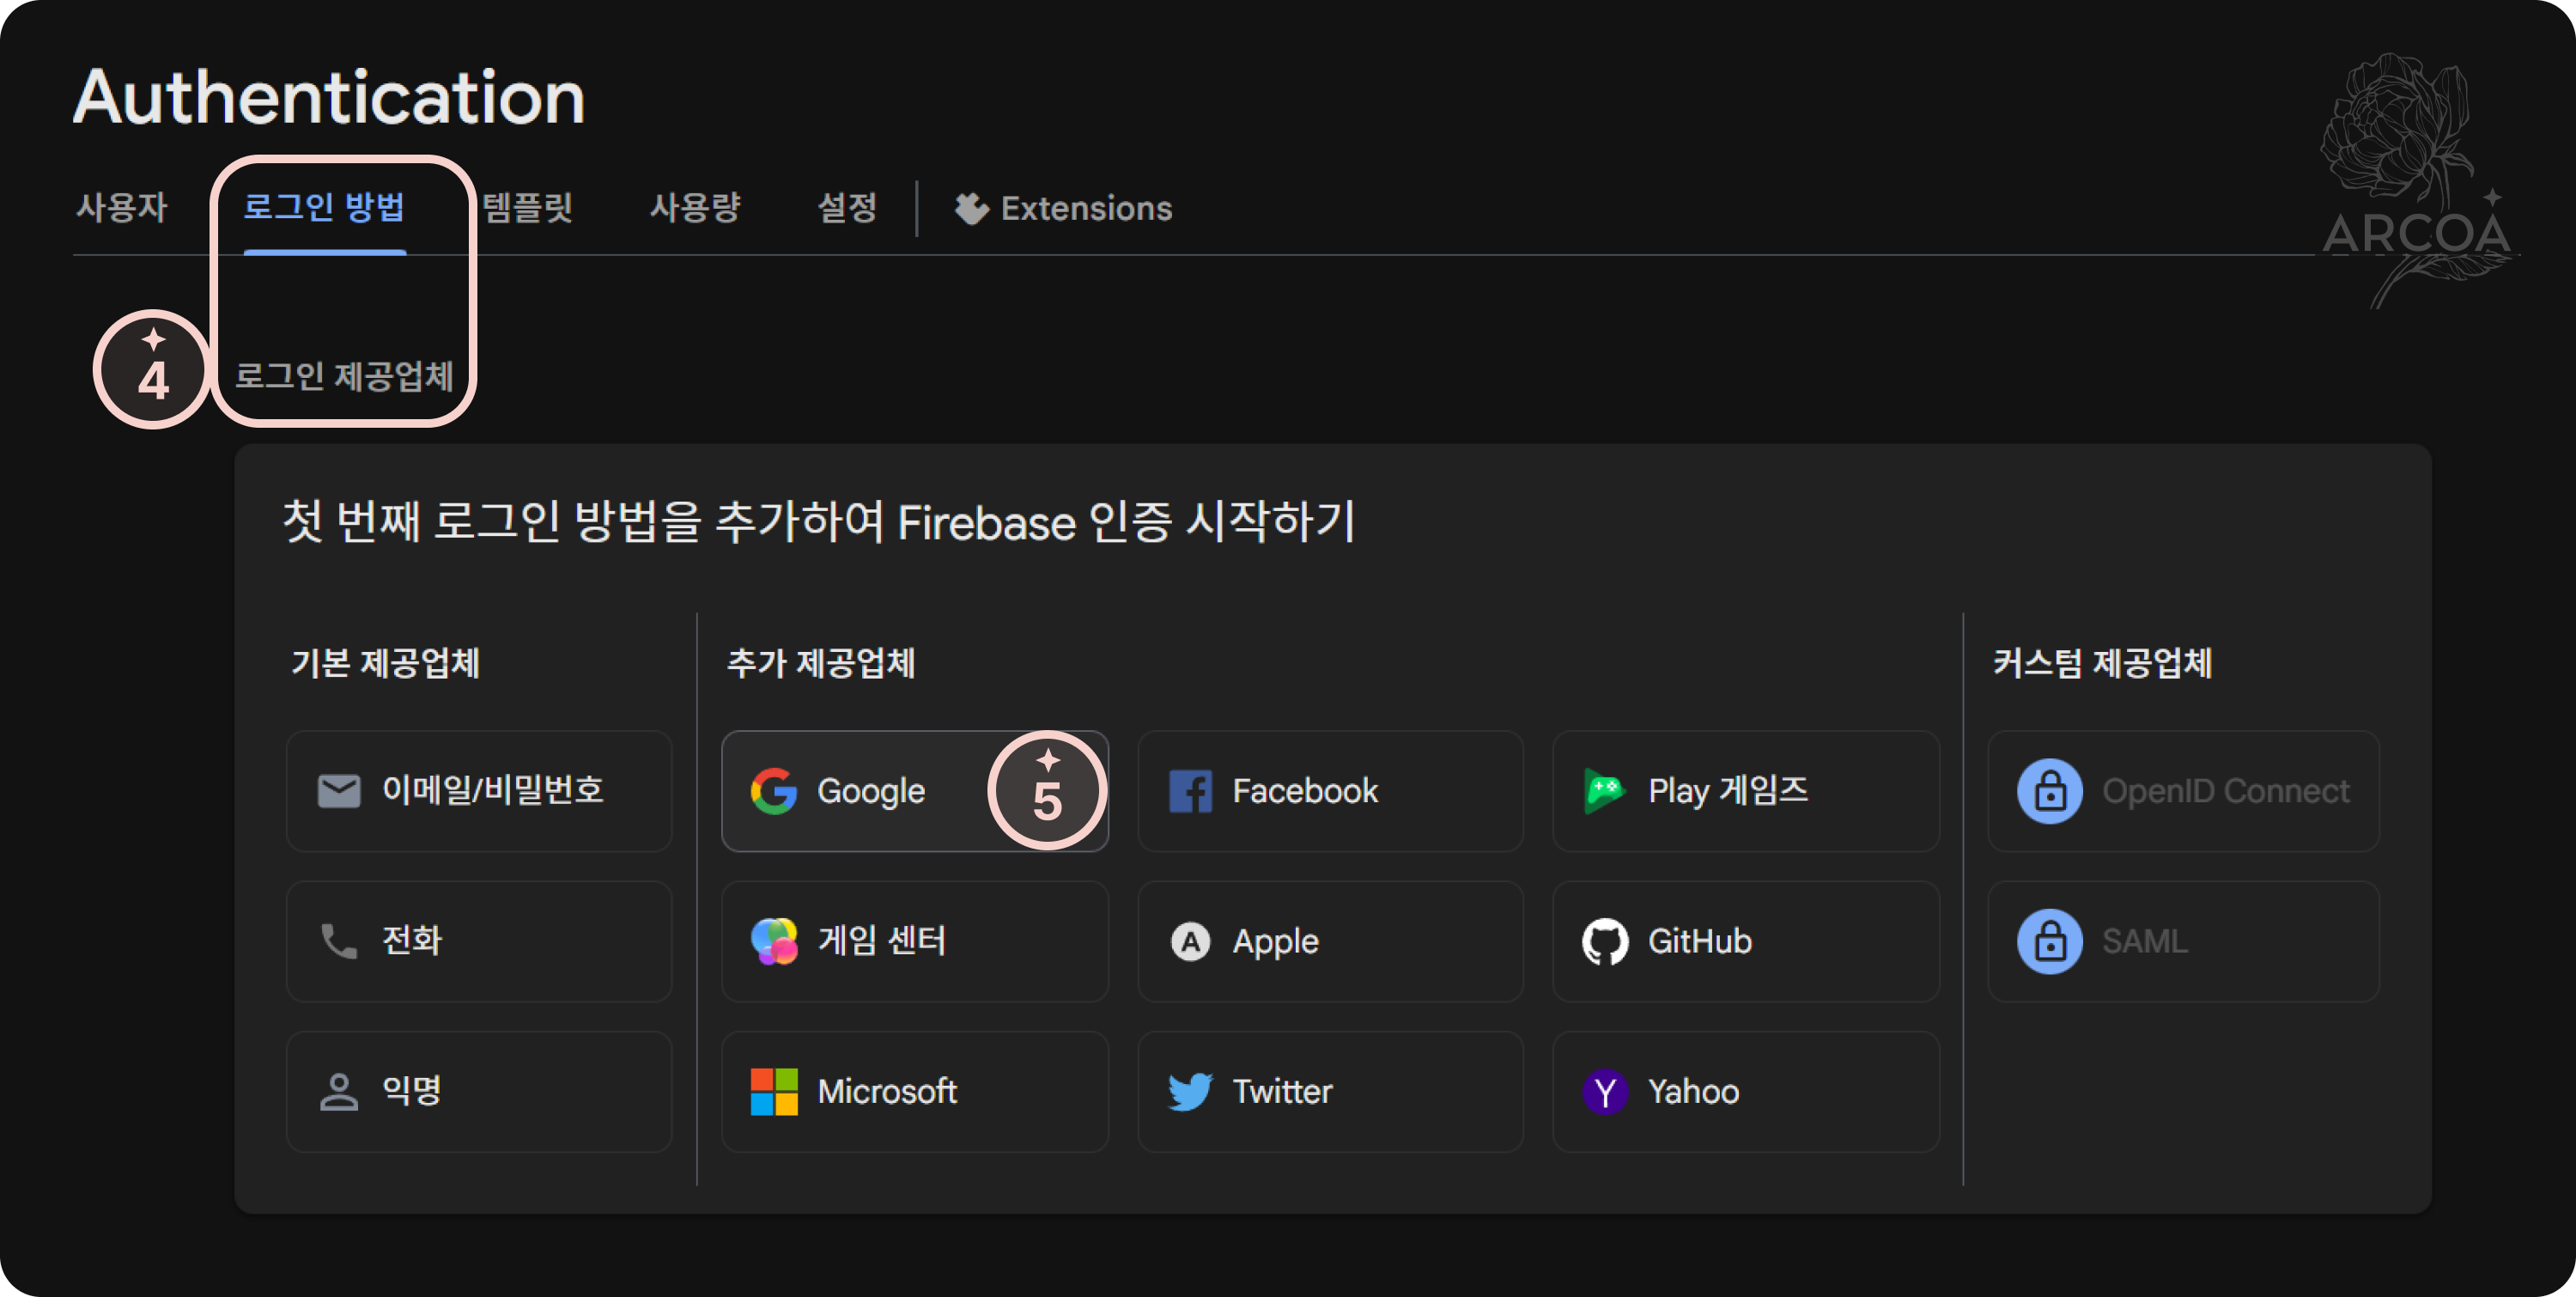Image resolution: width=2576 pixels, height=1297 pixels.
Task: Click the SAML lock icon
Action: click(x=2050, y=941)
